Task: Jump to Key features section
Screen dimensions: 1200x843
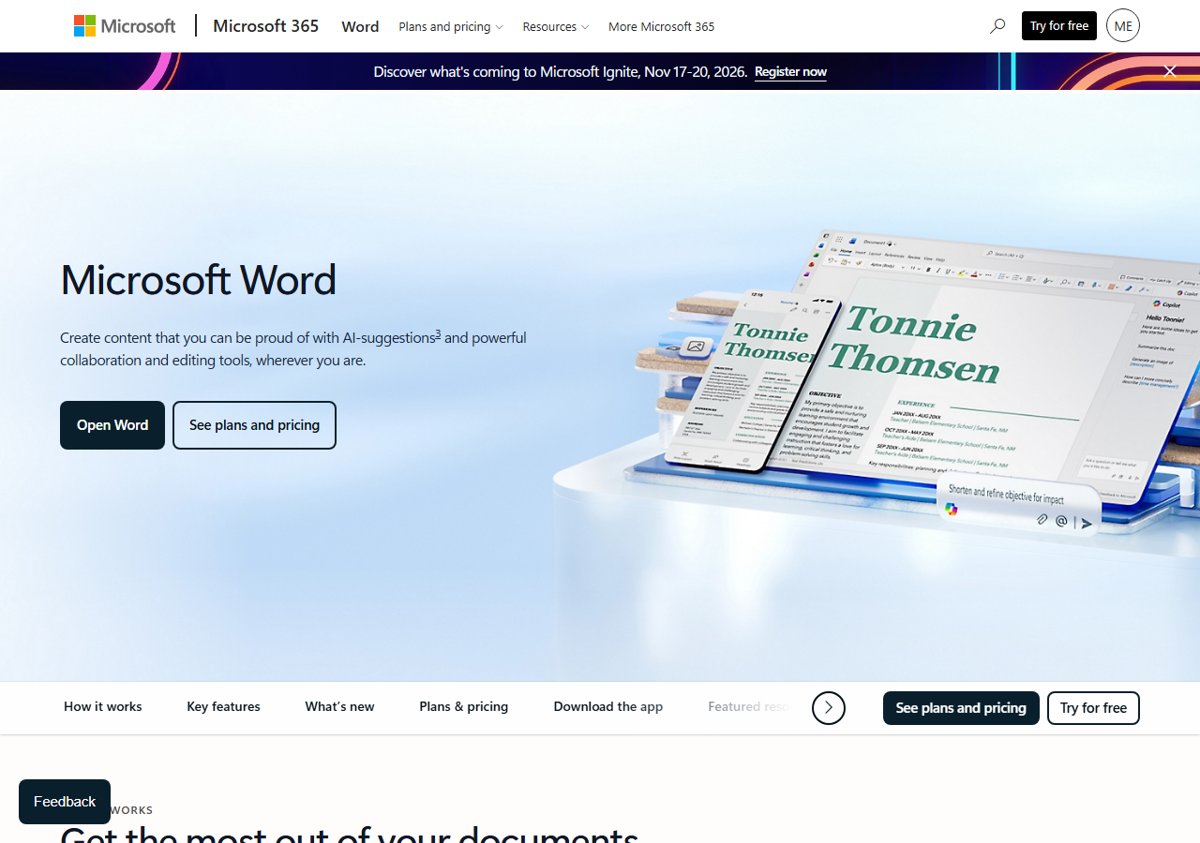Action: click(223, 706)
